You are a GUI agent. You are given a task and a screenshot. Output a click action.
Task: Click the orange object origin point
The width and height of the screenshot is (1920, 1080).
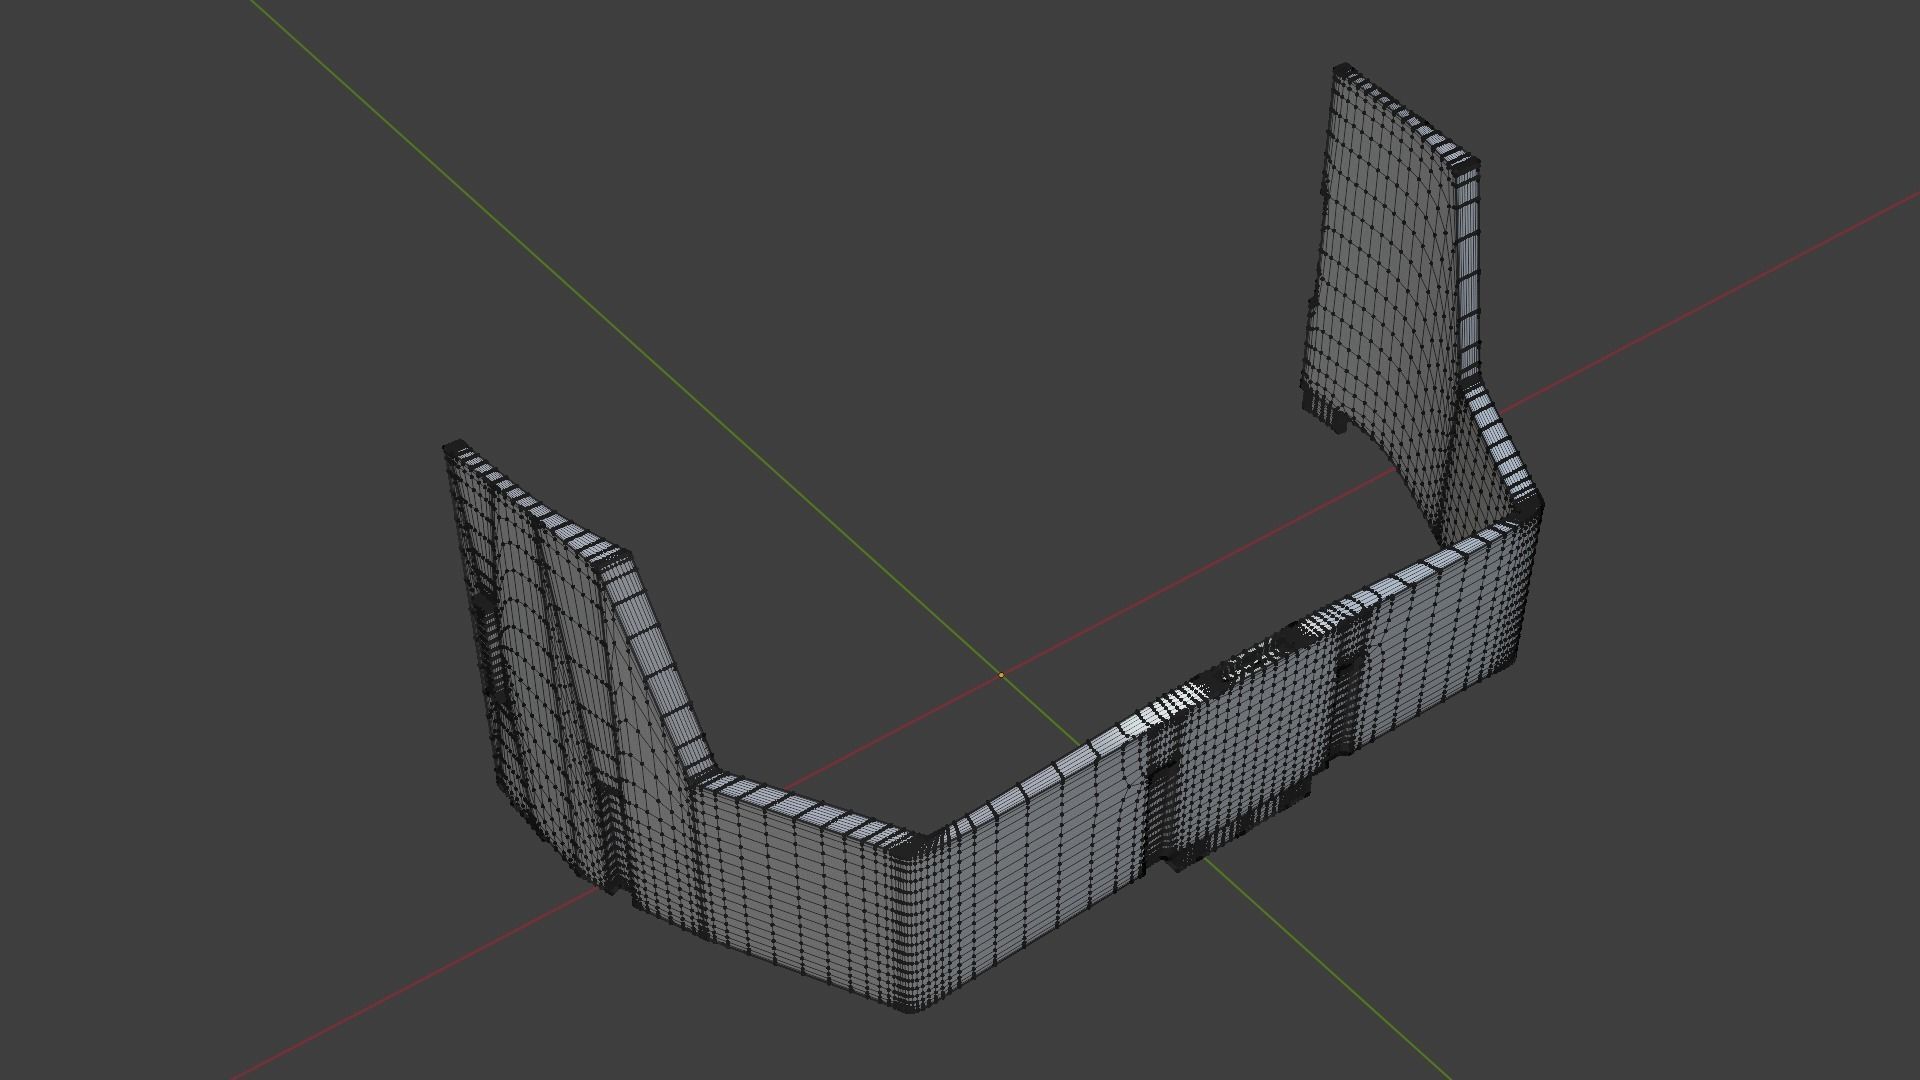pyautogui.click(x=1001, y=676)
